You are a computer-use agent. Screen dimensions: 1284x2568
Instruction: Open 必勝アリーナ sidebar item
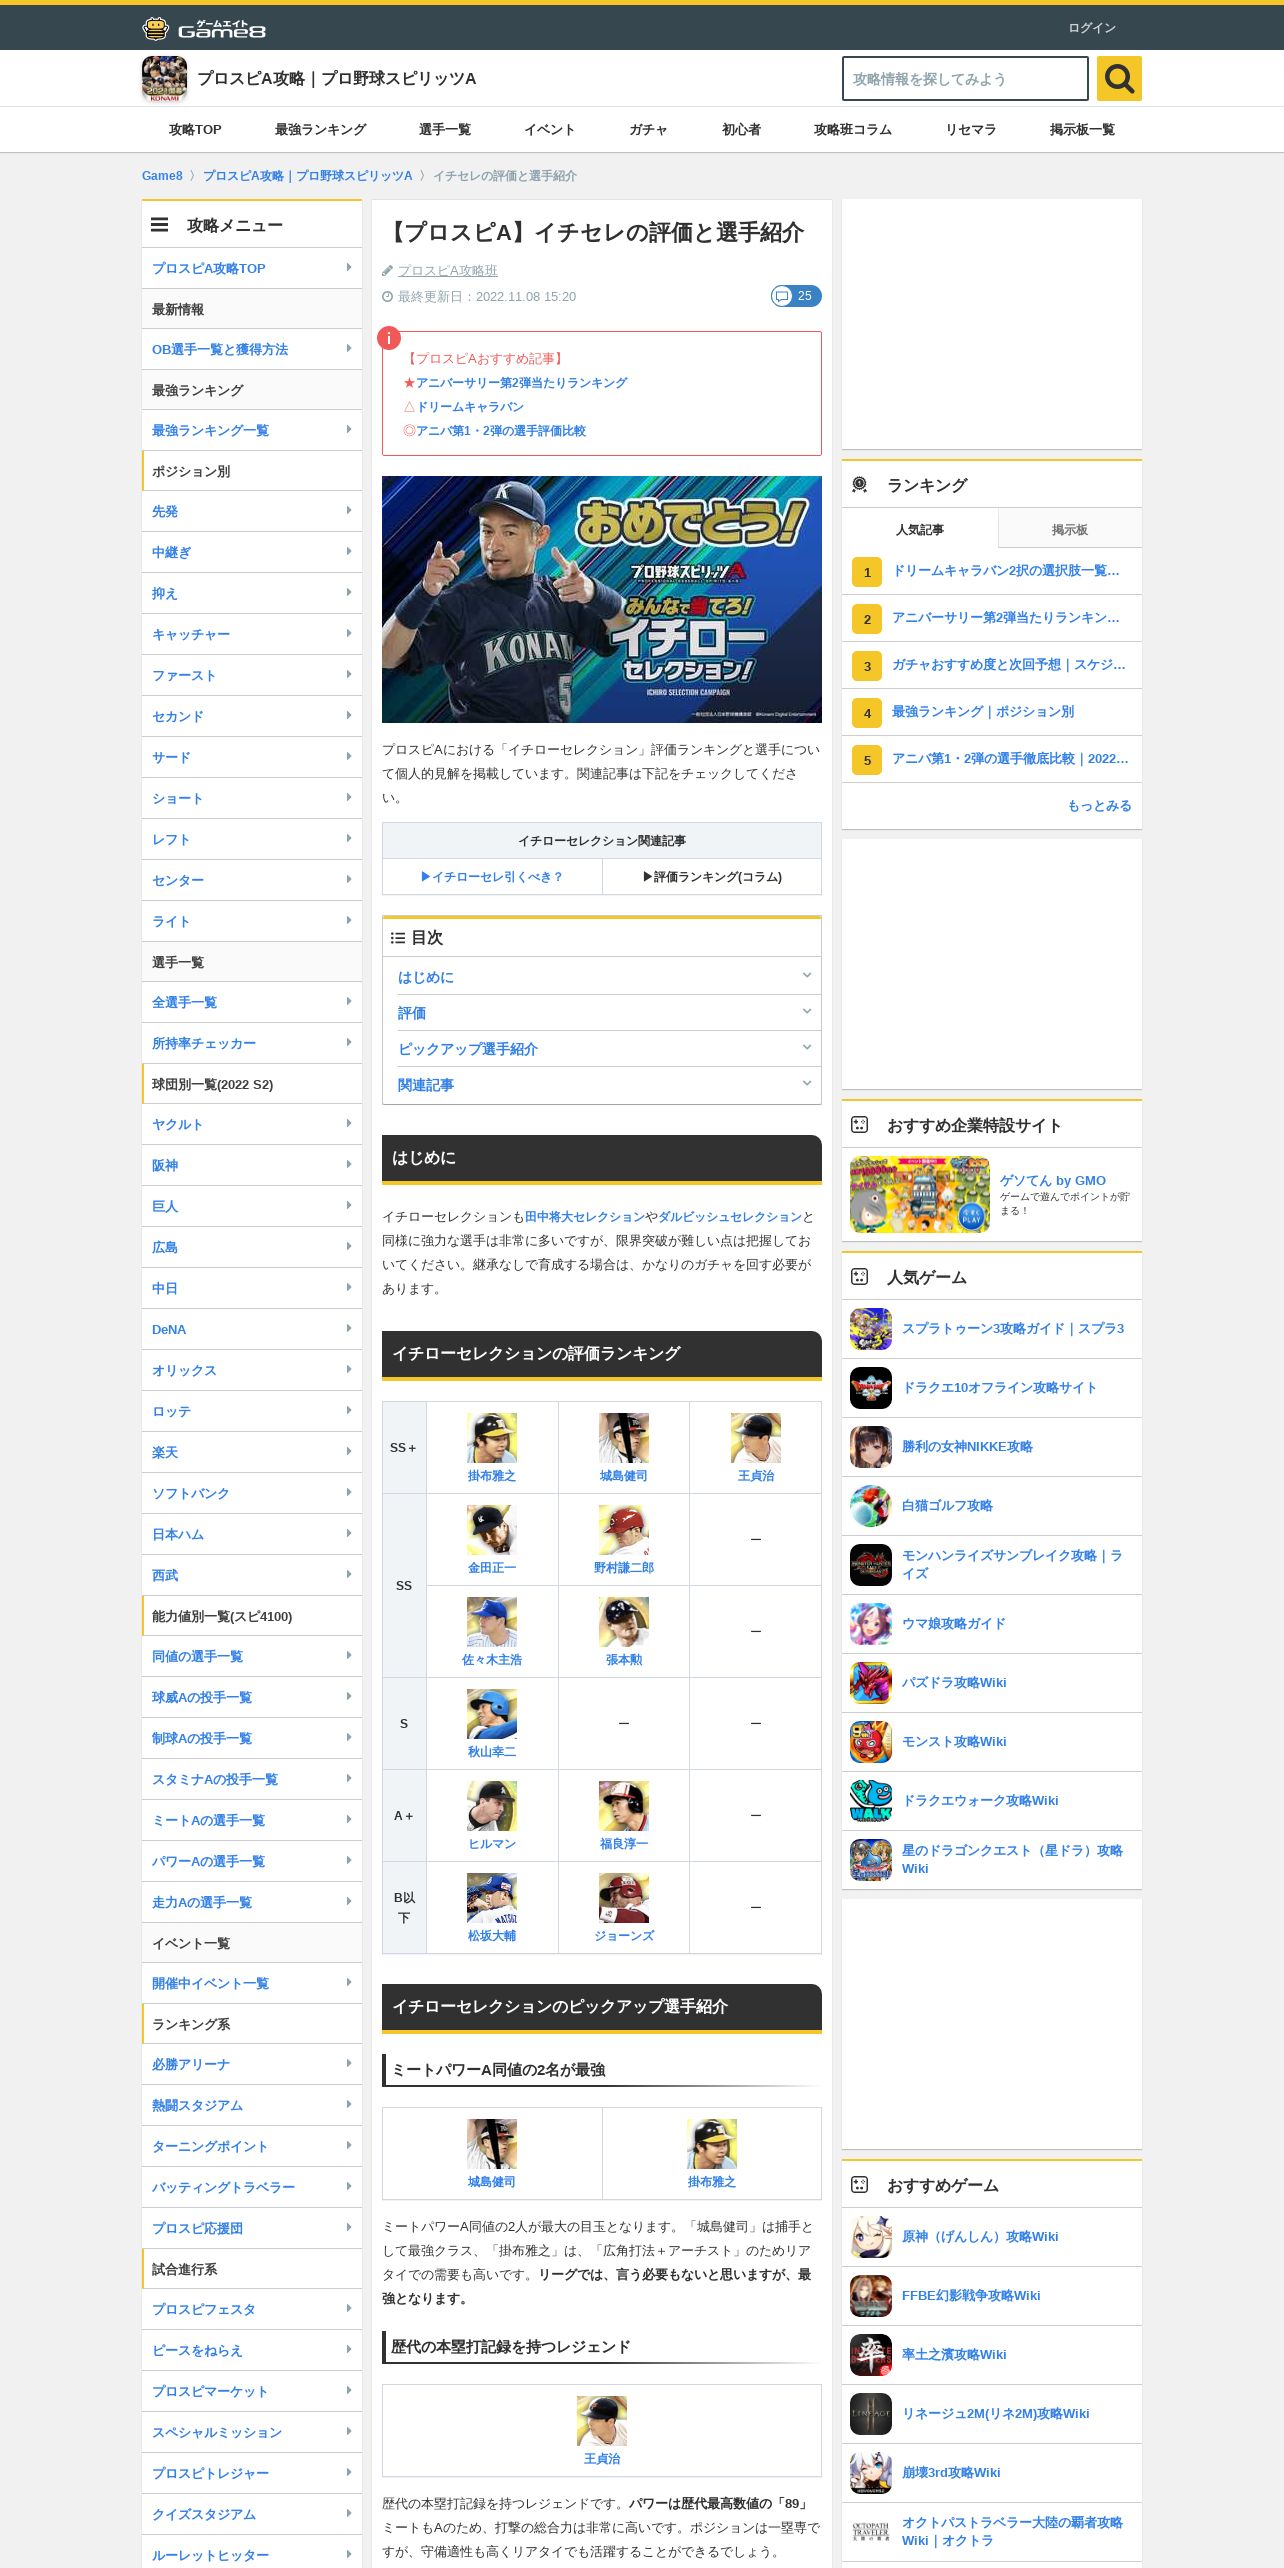coord(252,2064)
